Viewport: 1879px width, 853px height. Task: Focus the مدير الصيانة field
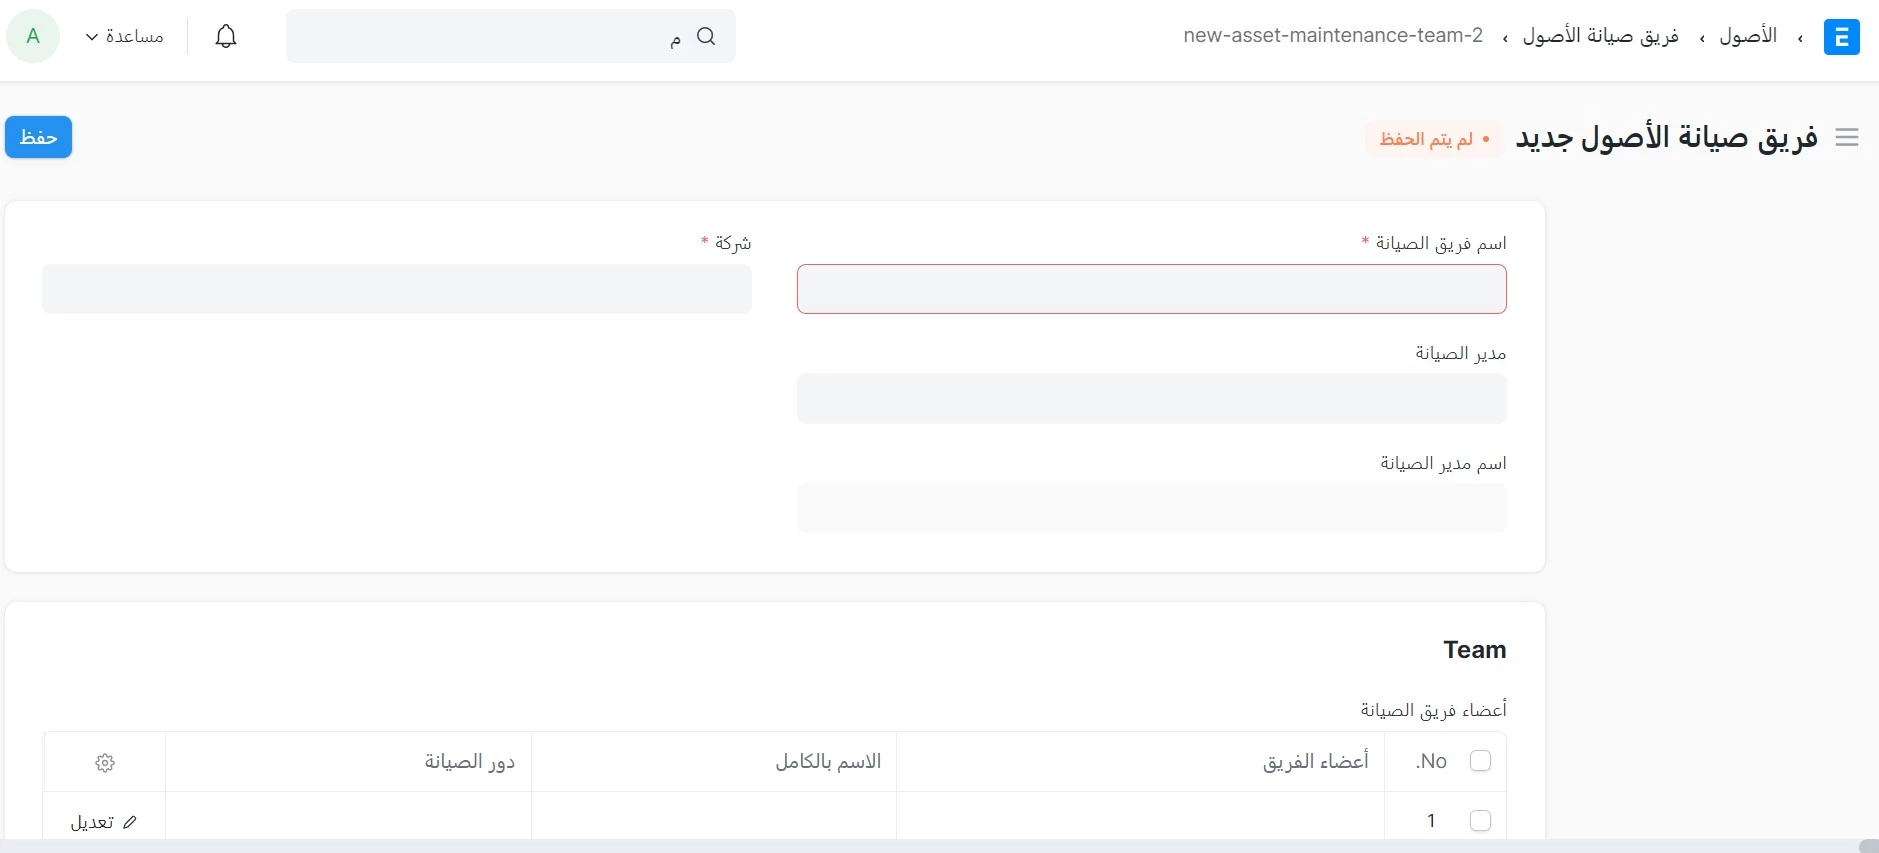[1151, 399]
